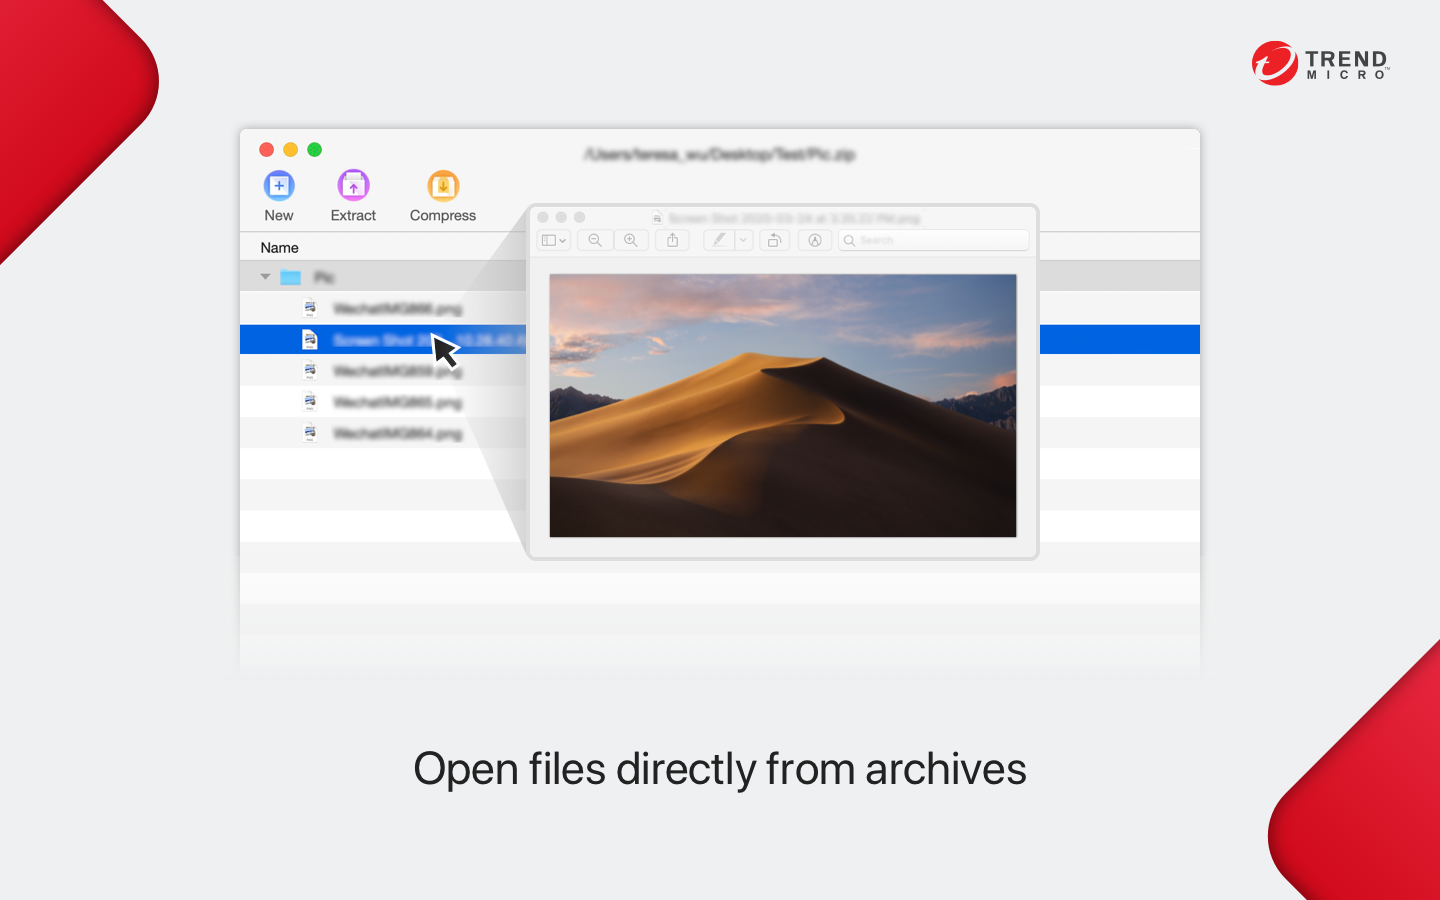This screenshot has height=900, width=1440.
Task: Zoom in on the previewed image
Action: (631, 240)
